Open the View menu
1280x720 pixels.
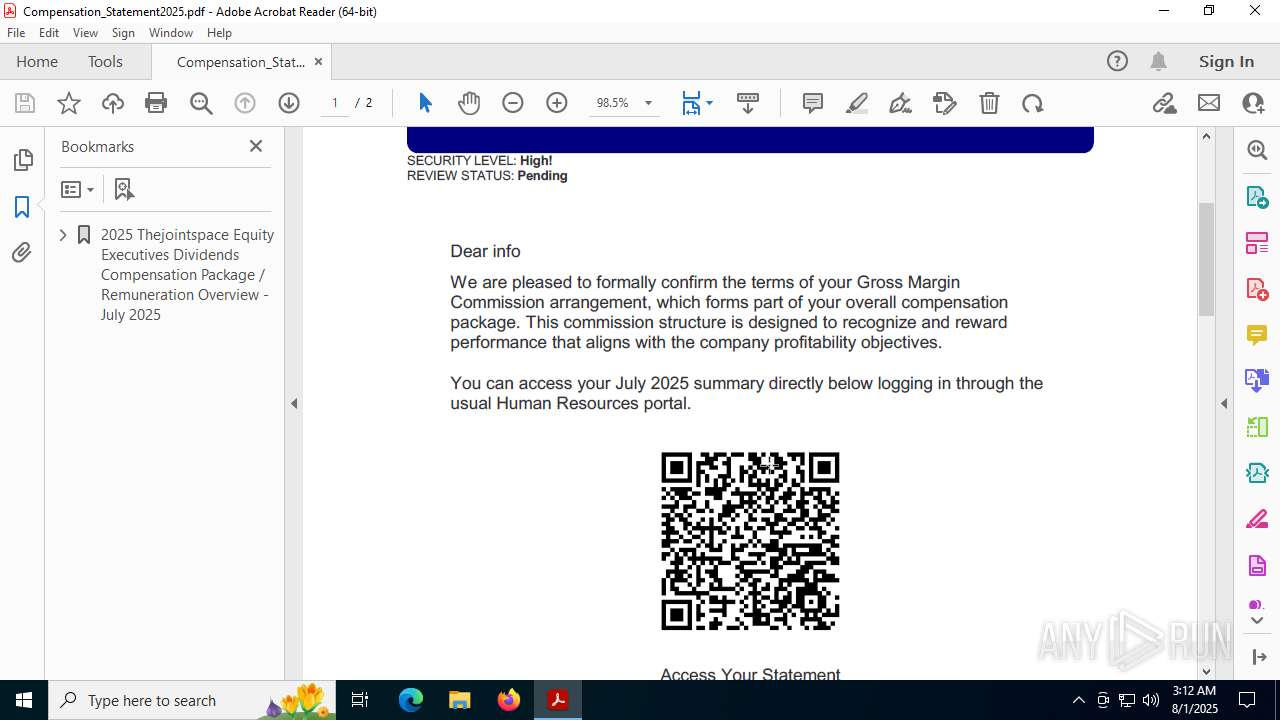pyautogui.click(x=85, y=33)
